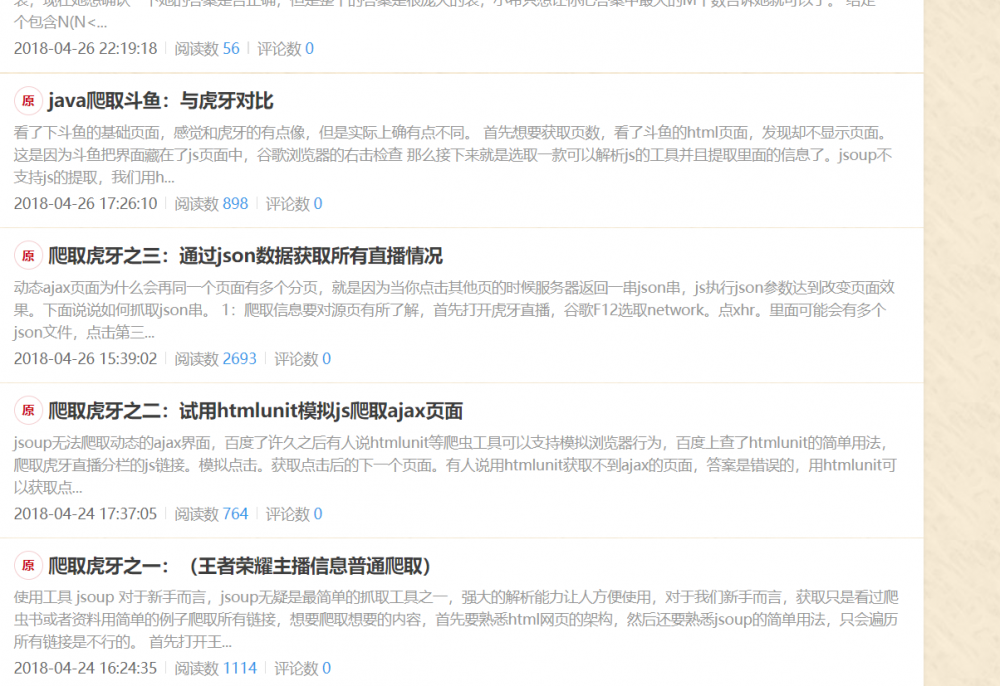The image size is (1000, 686).
Task: Click summary starting '动态ajax页面为什么'
Action: [x=454, y=310]
